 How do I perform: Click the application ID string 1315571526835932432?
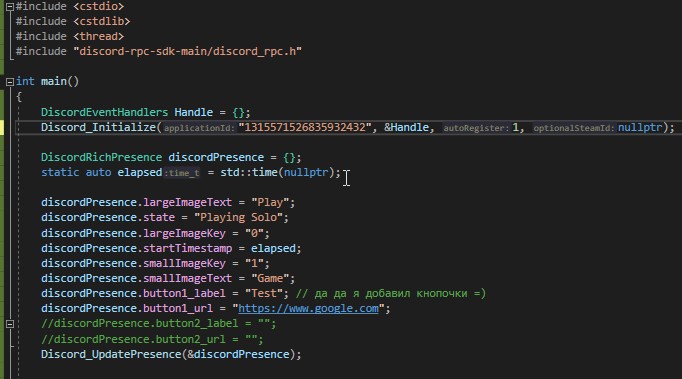coord(305,127)
